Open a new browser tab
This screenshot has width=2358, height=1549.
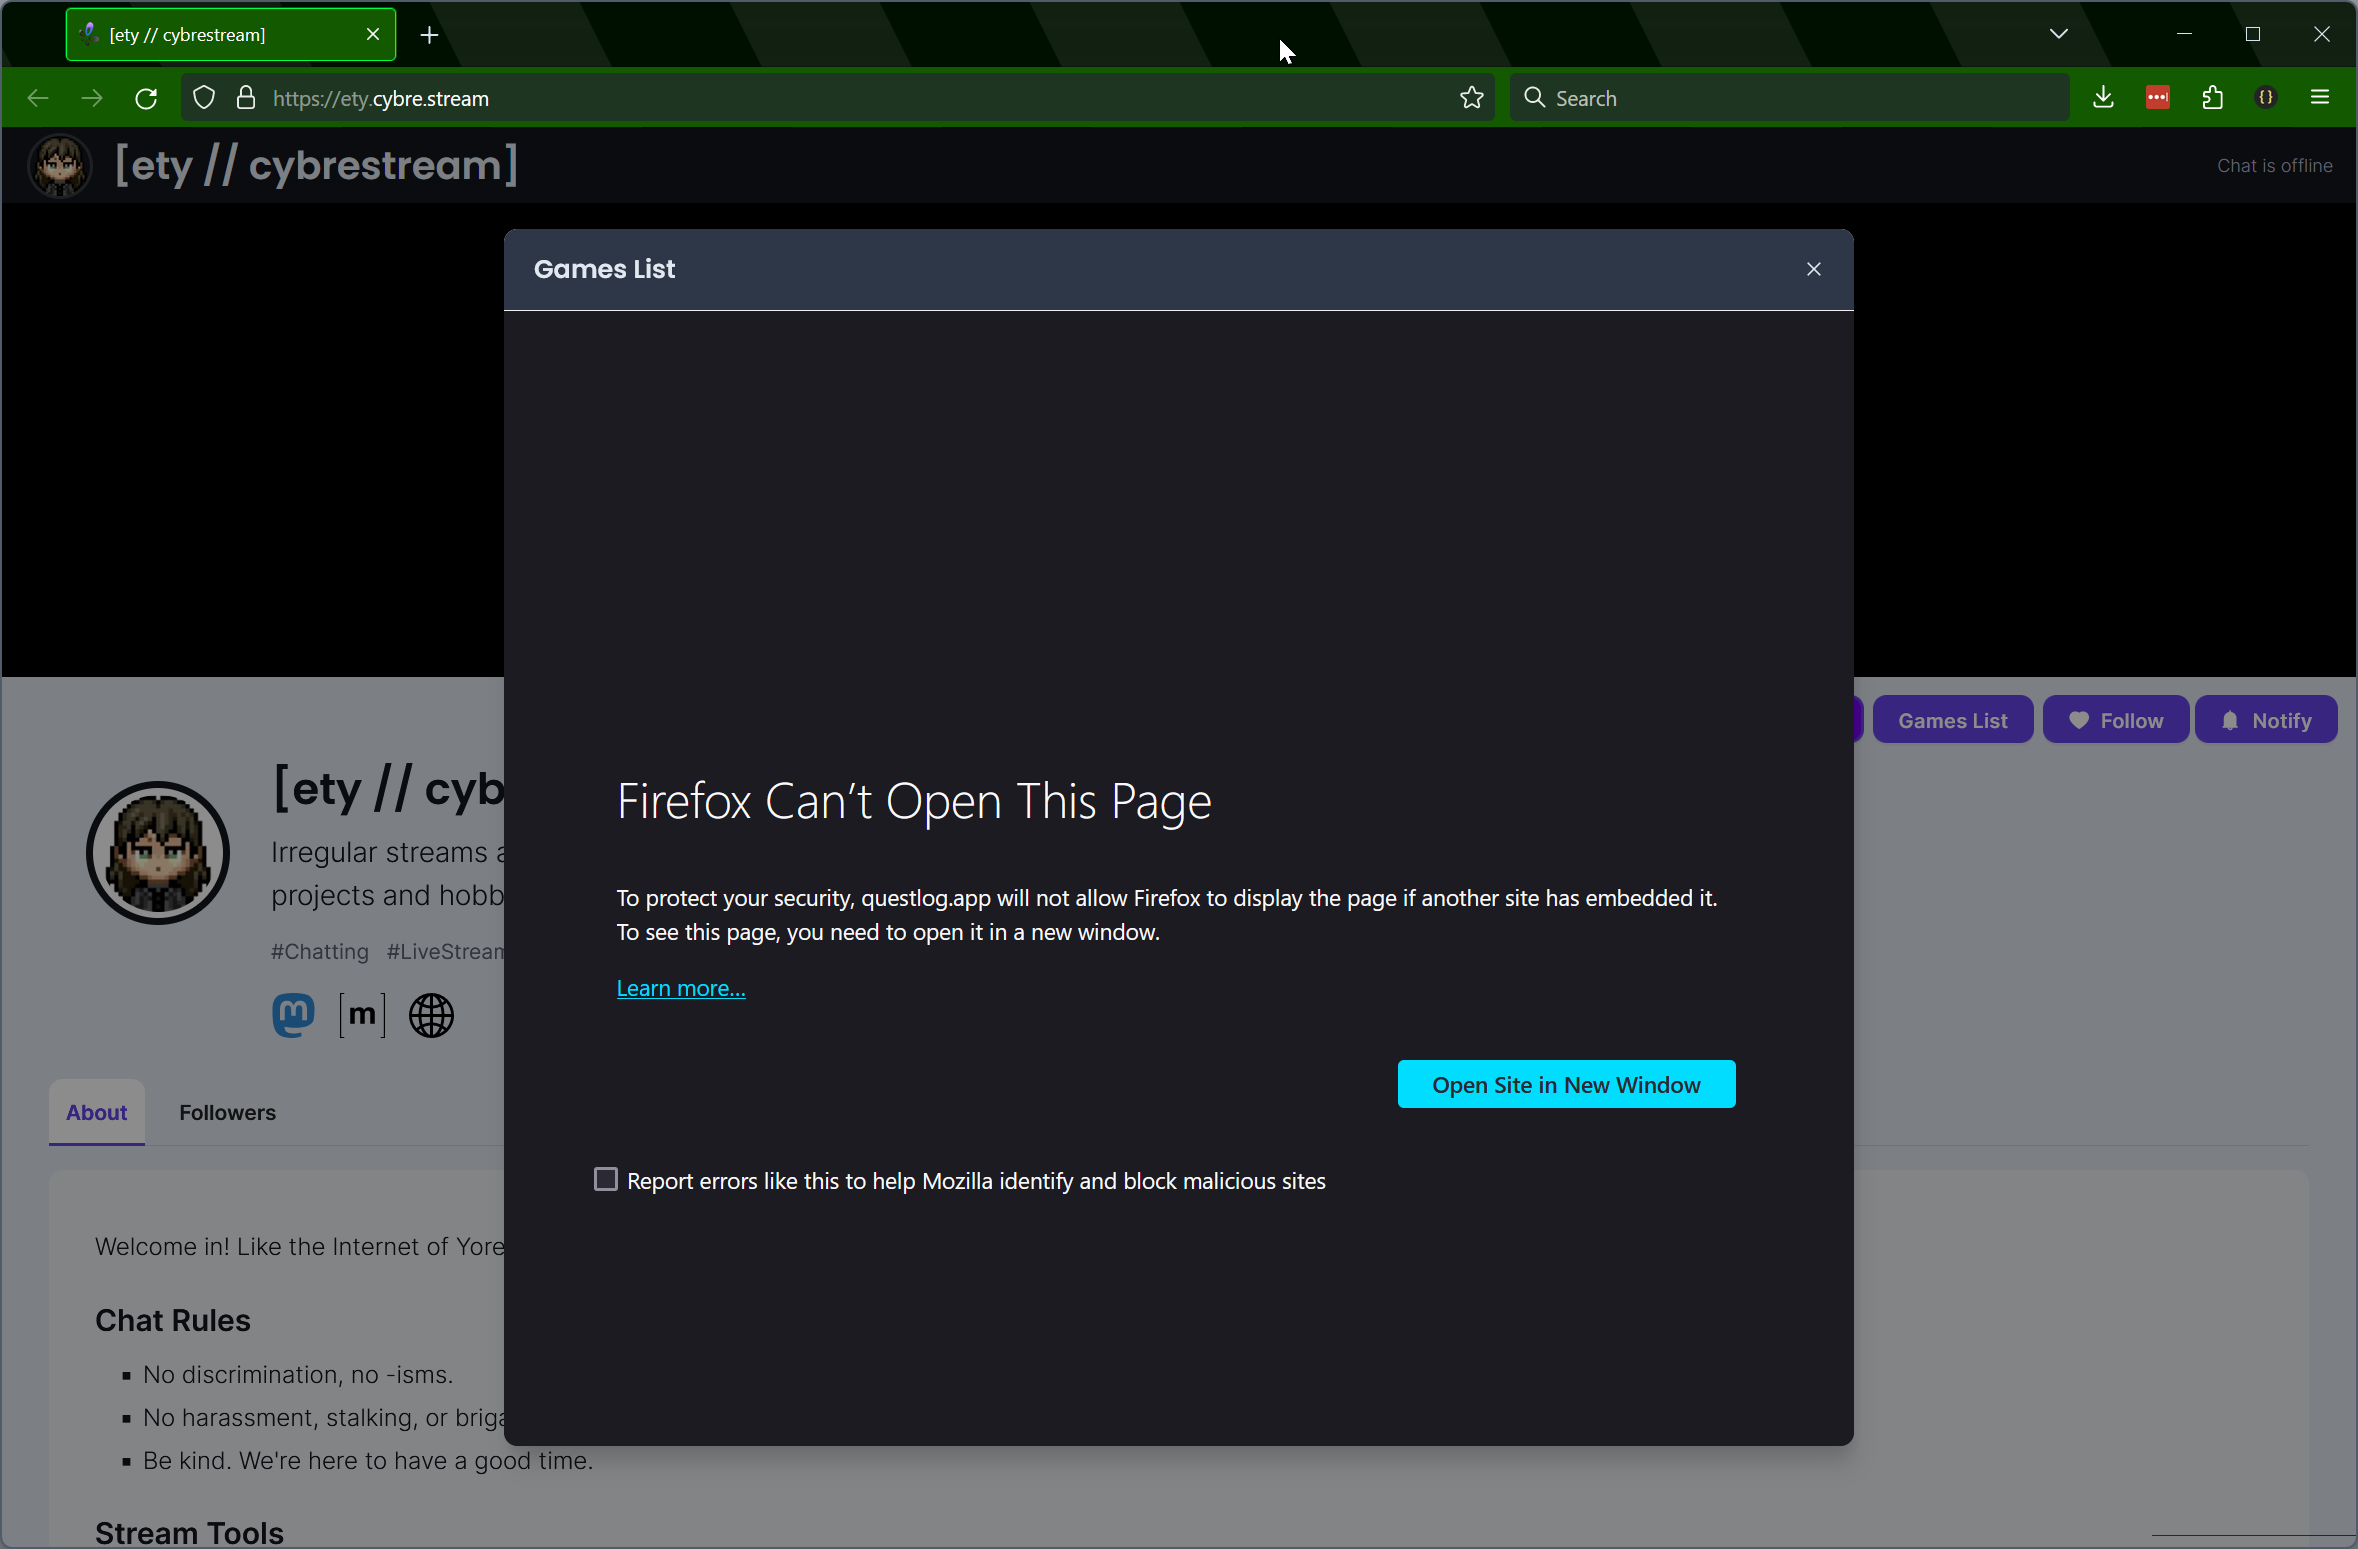(429, 35)
